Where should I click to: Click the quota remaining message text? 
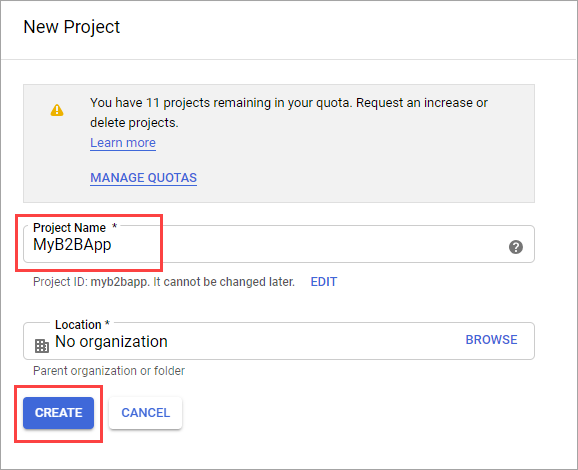(289, 112)
